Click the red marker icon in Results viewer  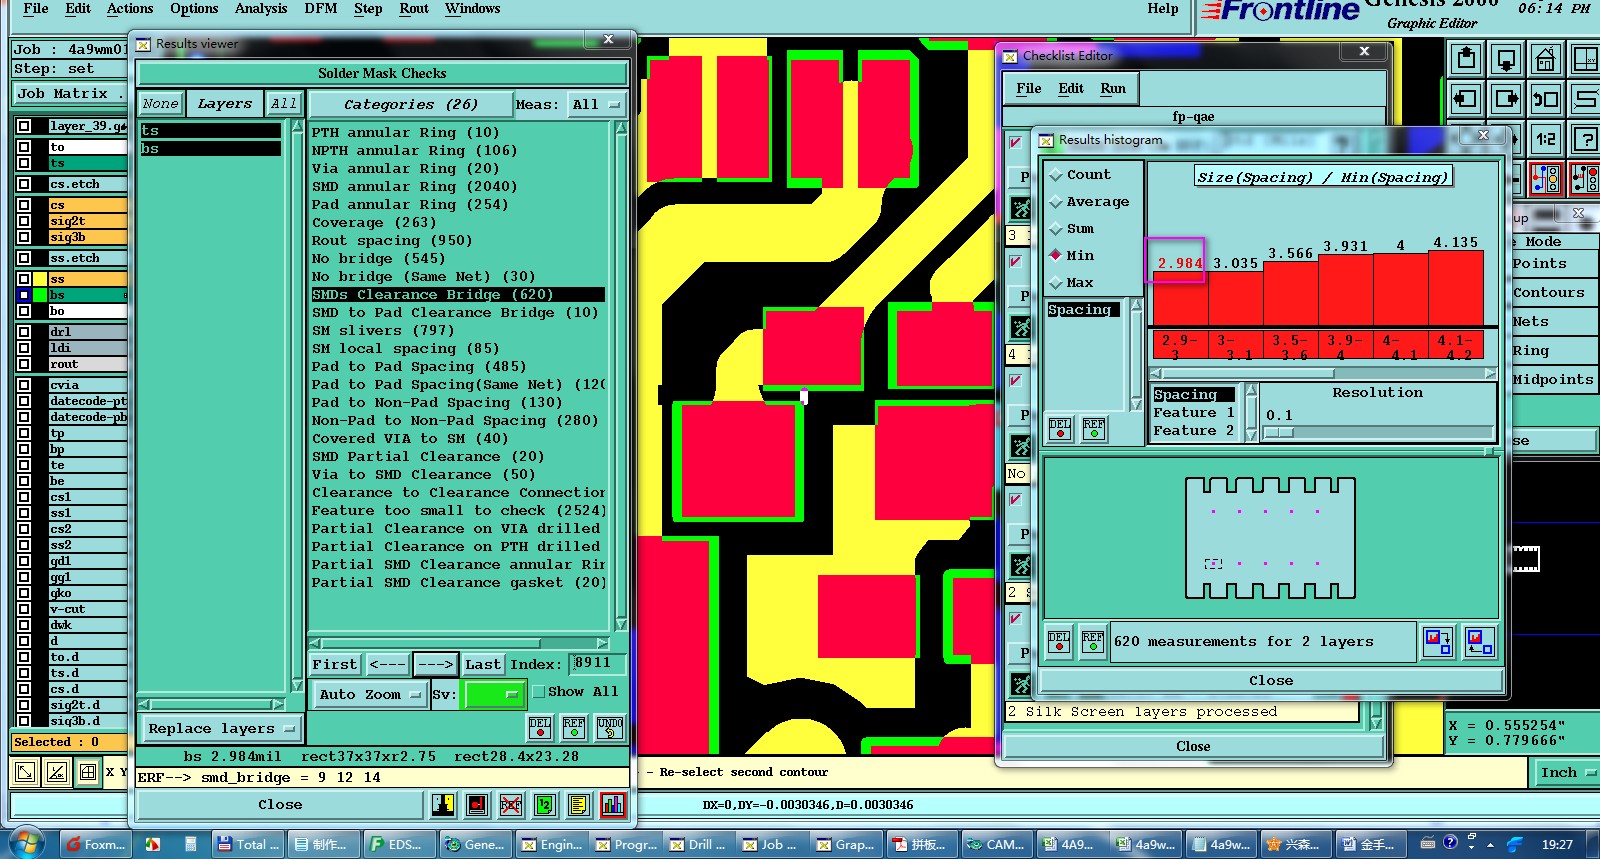[477, 805]
